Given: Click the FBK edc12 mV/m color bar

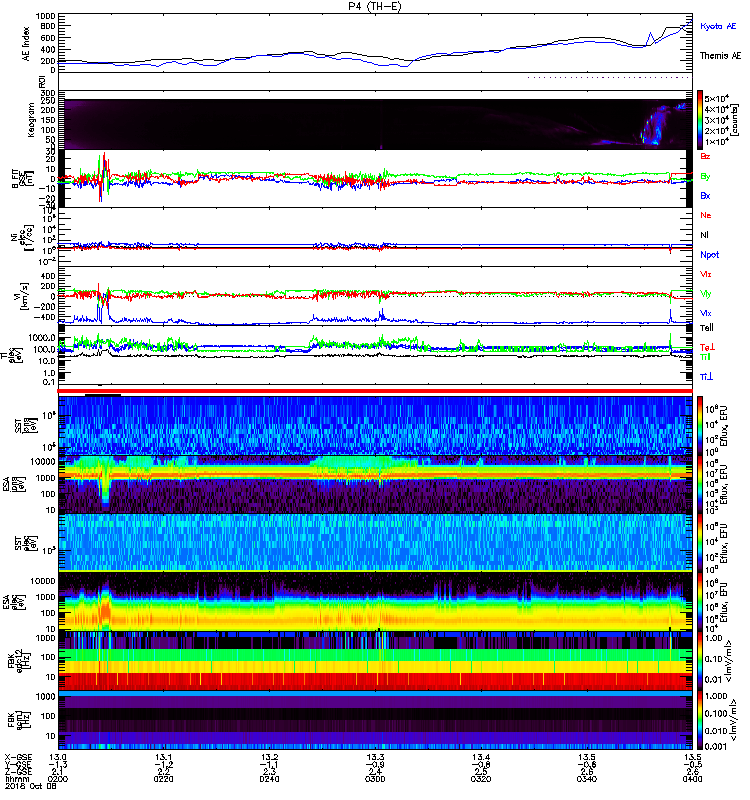Looking at the screenshot, I should click(x=700, y=659).
